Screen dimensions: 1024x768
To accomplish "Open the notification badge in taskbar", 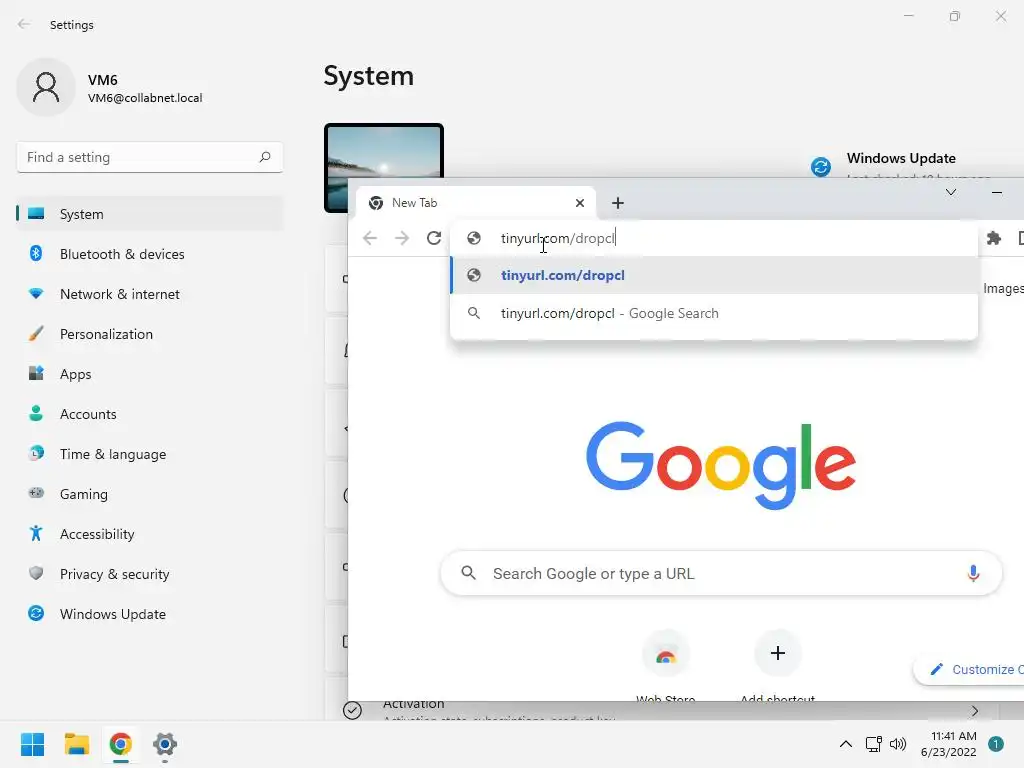I will [996, 744].
